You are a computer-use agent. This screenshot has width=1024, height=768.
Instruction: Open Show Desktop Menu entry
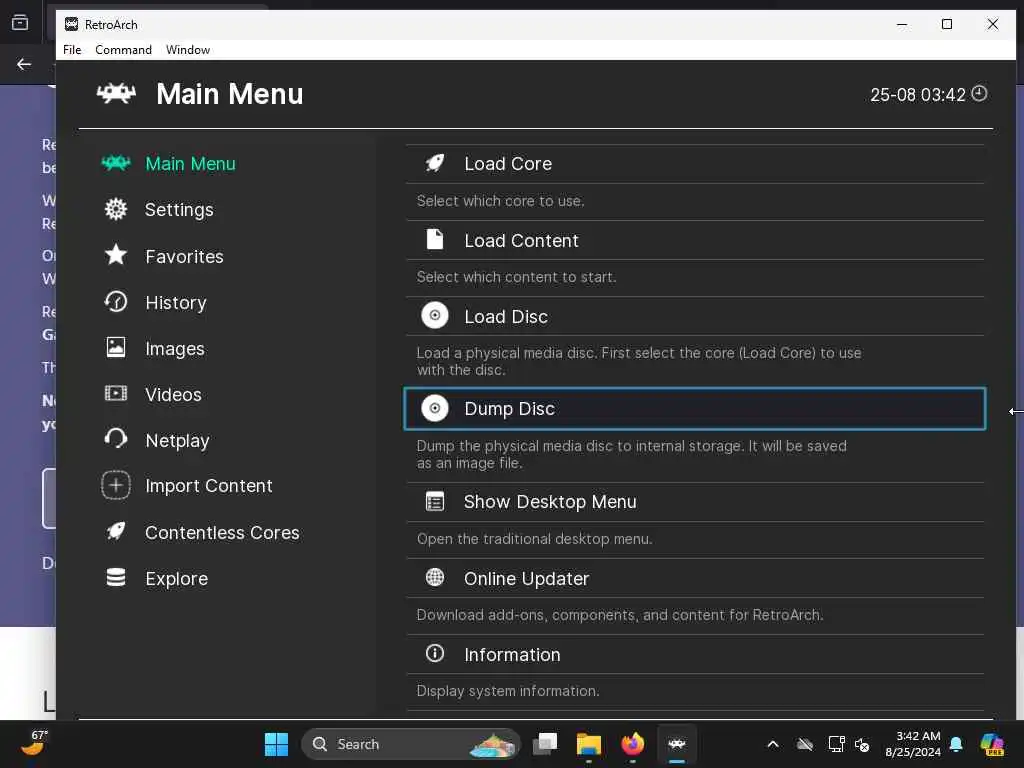click(695, 502)
